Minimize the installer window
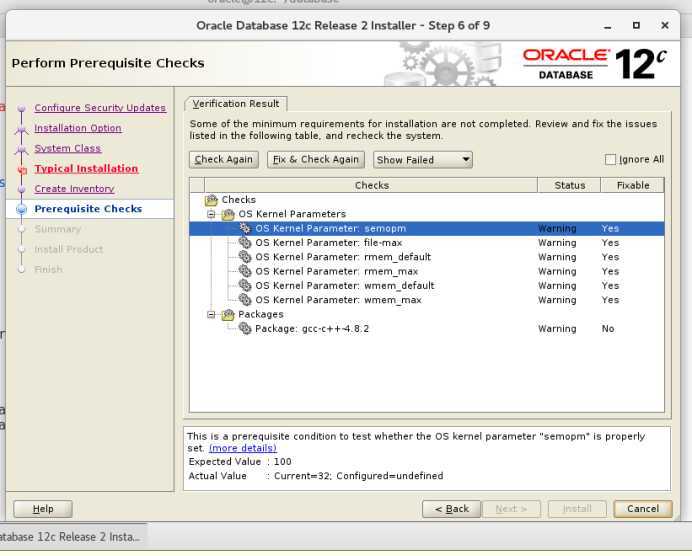Viewport: 692px width, 556px height. (608, 26)
